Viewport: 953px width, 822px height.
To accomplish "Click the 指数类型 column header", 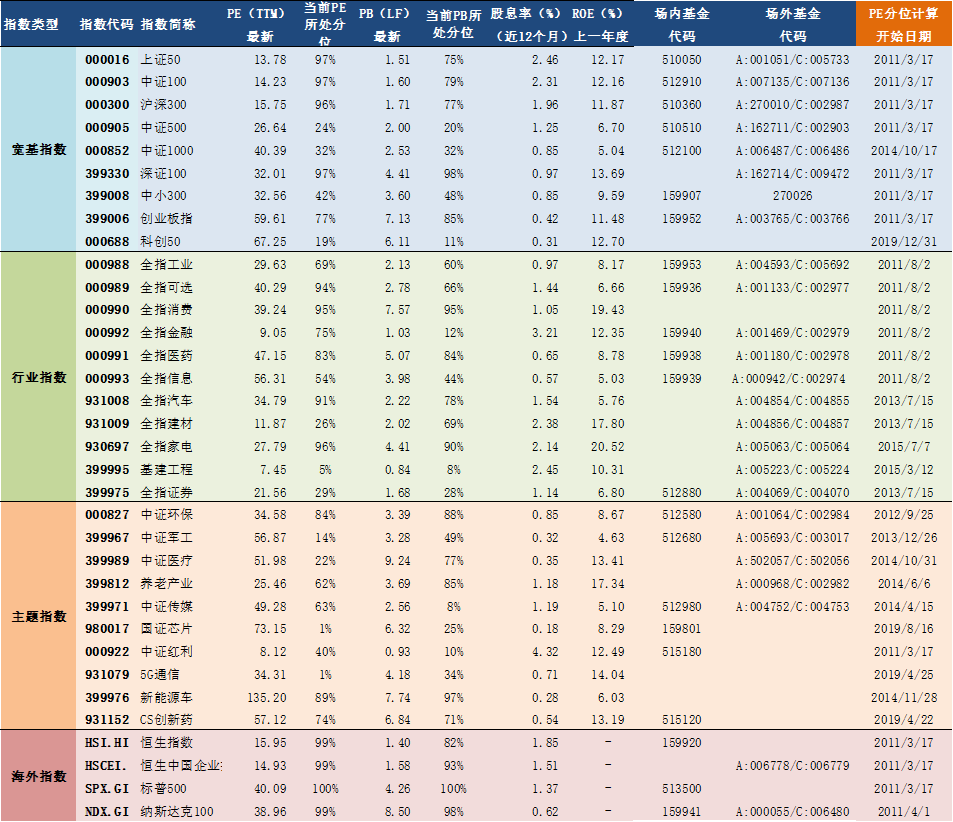I will (x=31, y=24).
